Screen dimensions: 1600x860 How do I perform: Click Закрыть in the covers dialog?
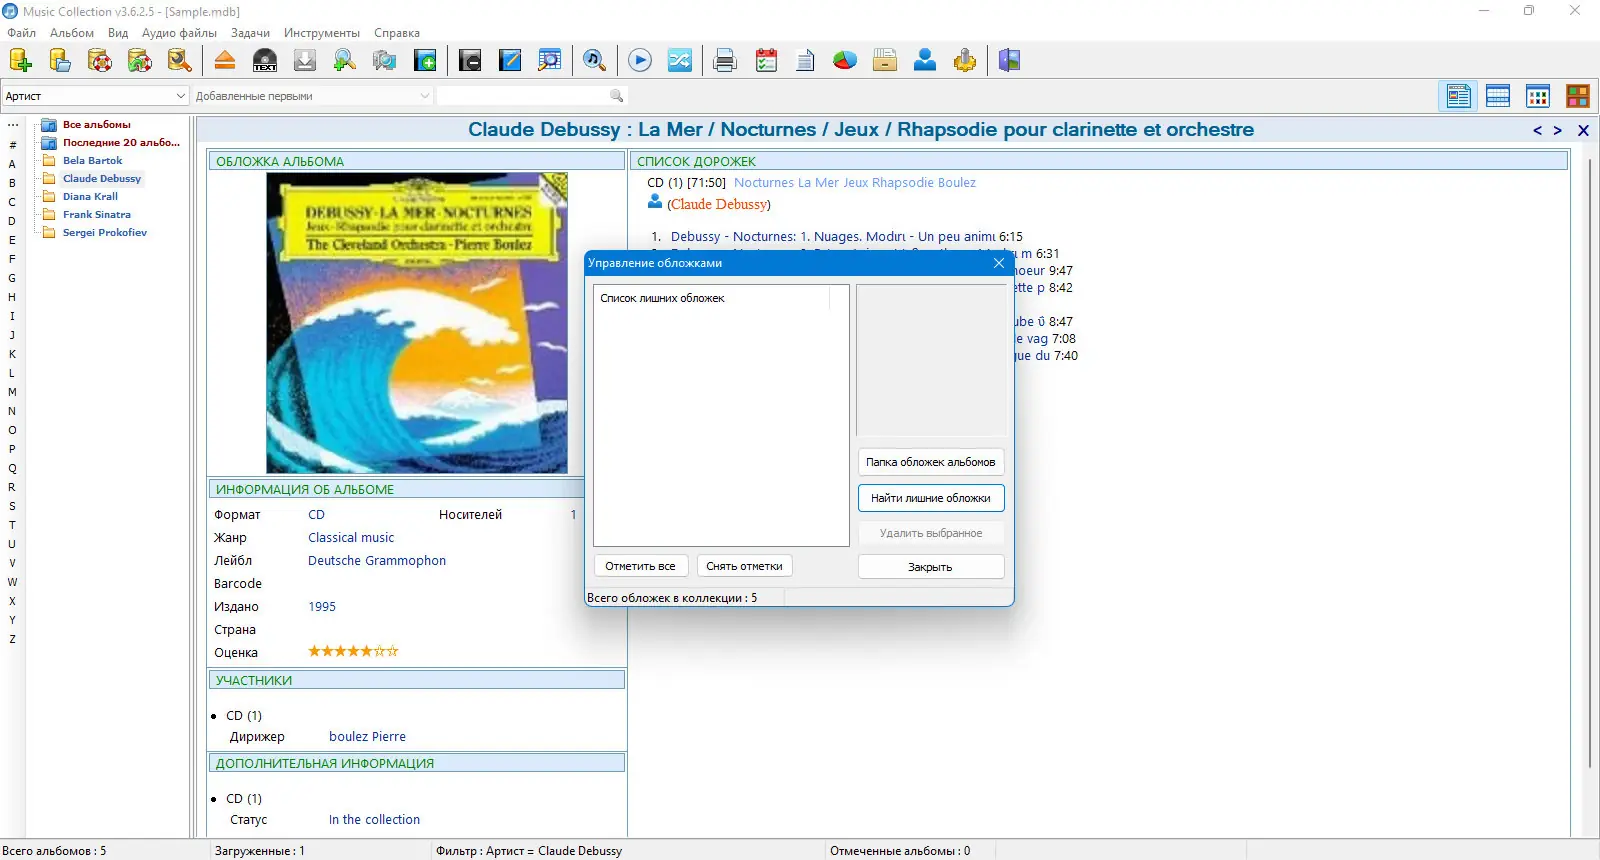click(931, 567)
